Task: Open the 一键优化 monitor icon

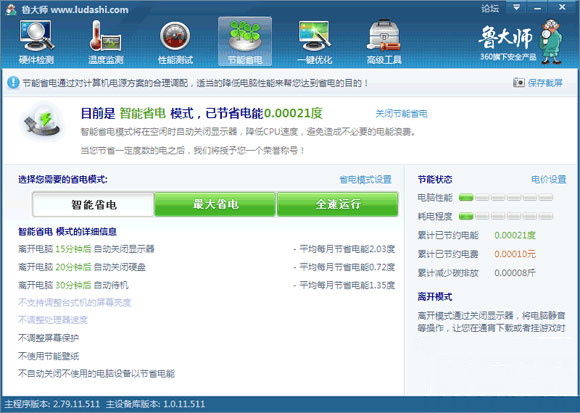Action: (314, 43)
